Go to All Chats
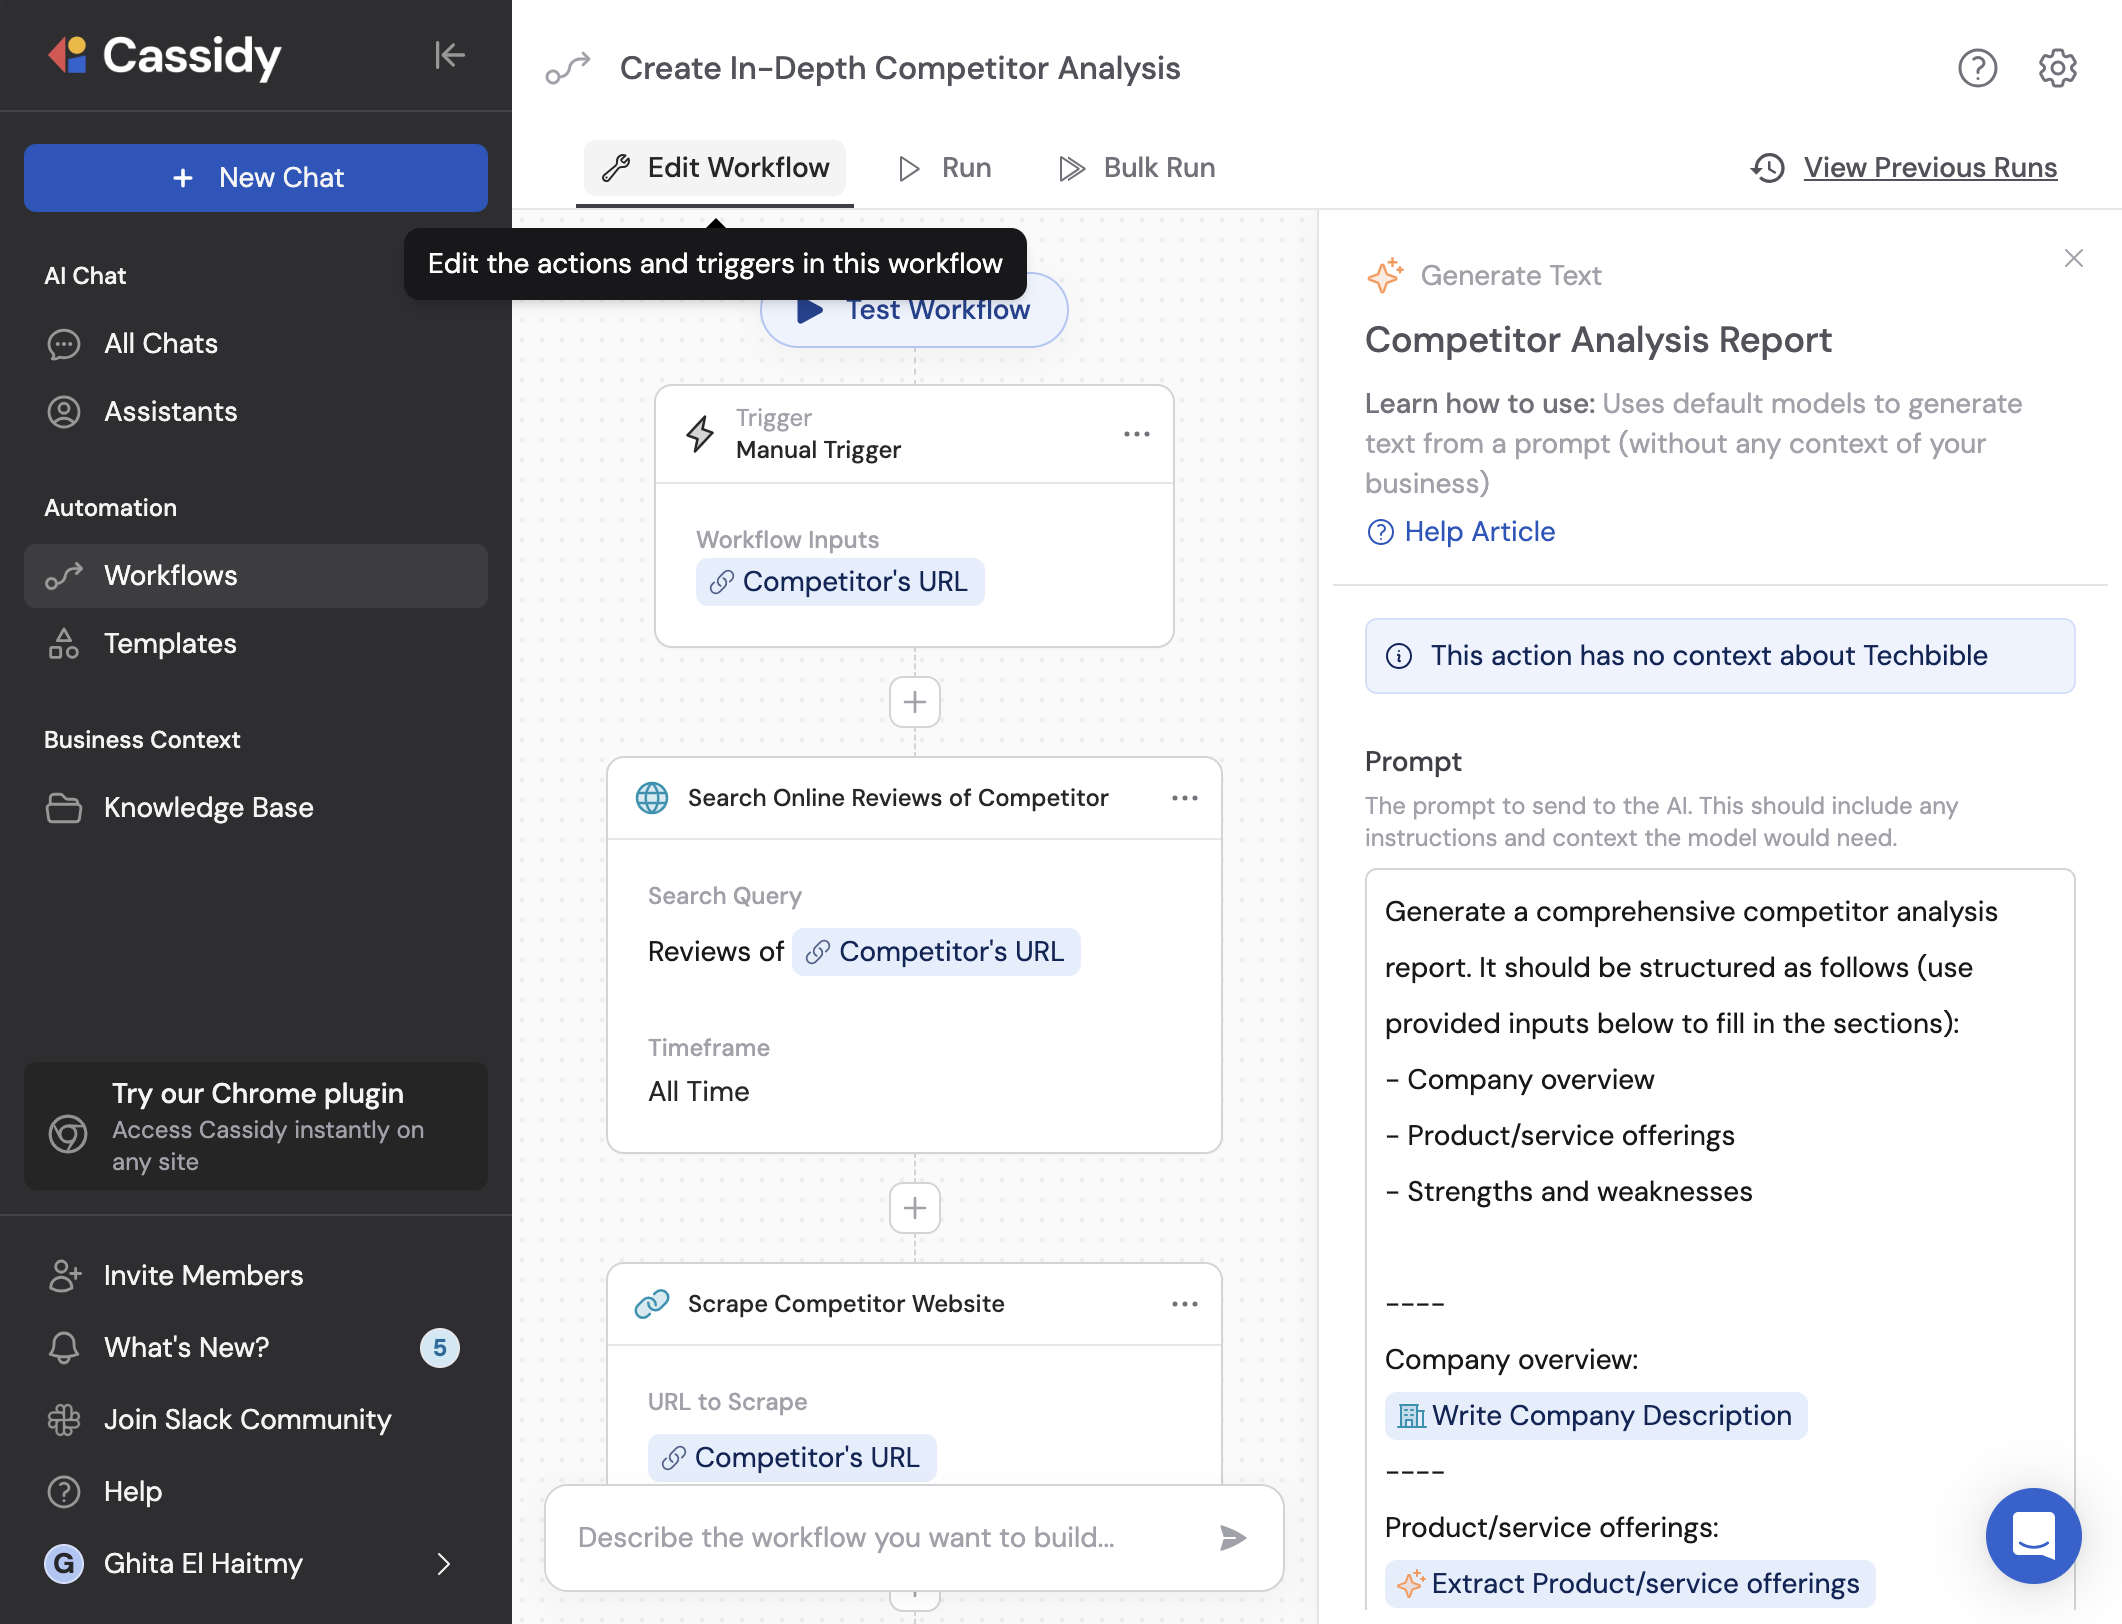 coord(256,344)
